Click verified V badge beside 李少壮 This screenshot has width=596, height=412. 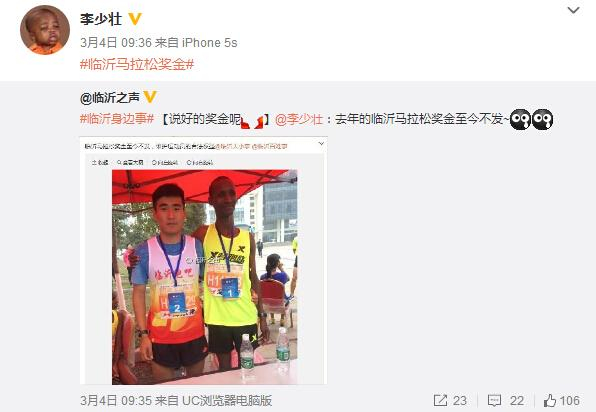pos(135,19)
